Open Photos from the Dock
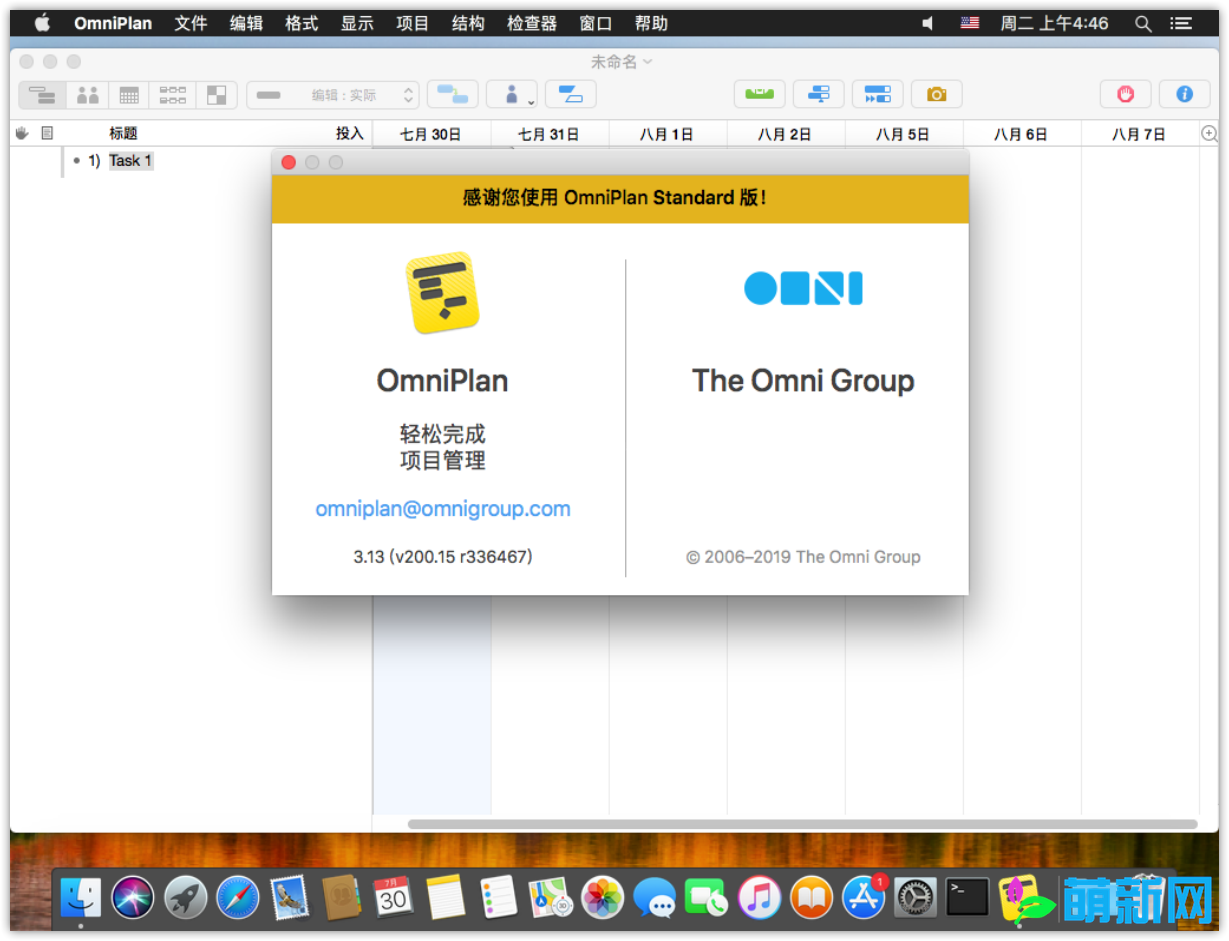 coord(603,898)
